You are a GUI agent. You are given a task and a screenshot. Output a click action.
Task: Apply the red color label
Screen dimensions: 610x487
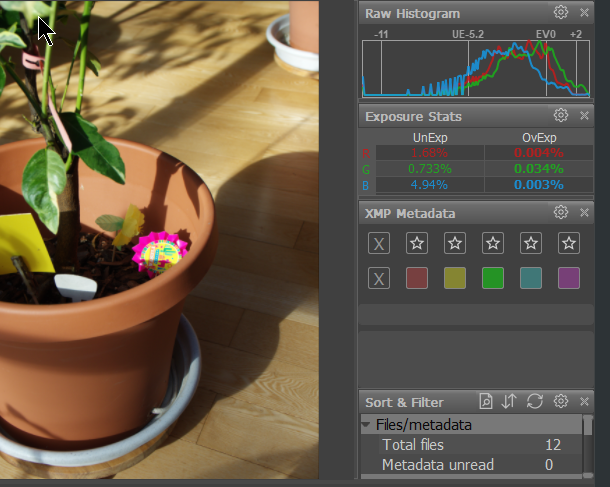pyautogui.click(x=417, y=278)
